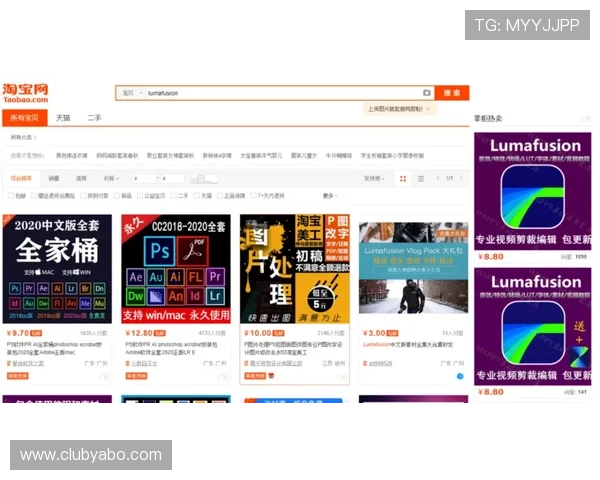Open blue chat icon on the ¥3.00 item
600x480 pixels.
pos(460,376)
